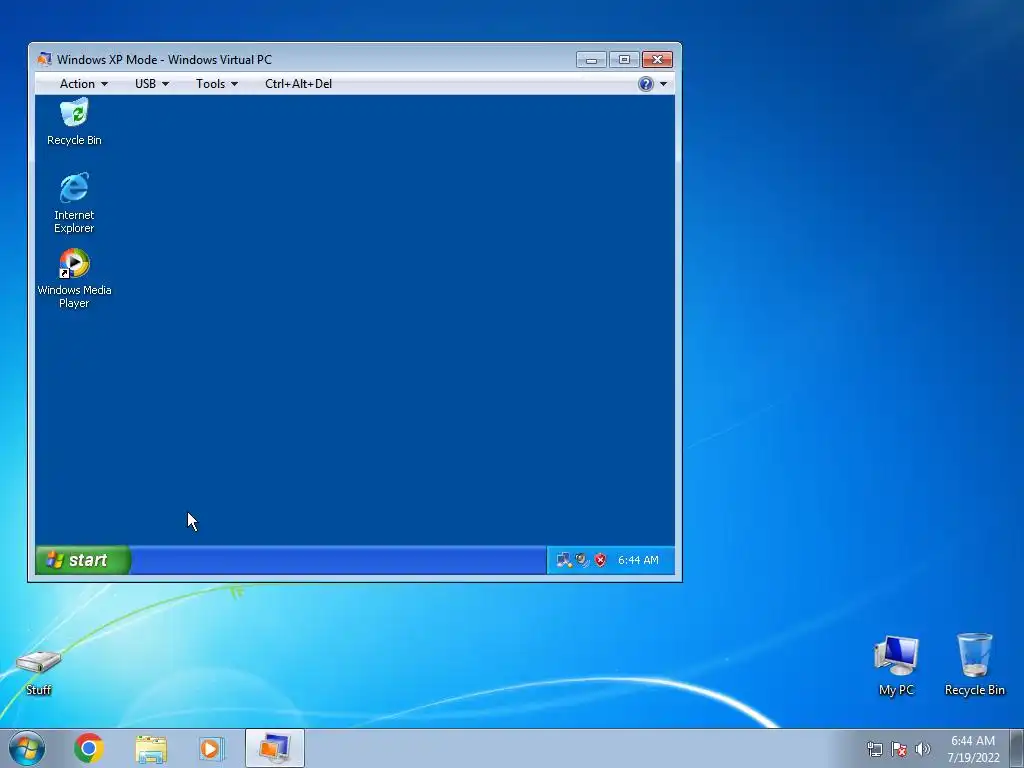Click the Windows 7 tray network icon
The height and width of the screenshot is (768, 1024).
point(874,749)
